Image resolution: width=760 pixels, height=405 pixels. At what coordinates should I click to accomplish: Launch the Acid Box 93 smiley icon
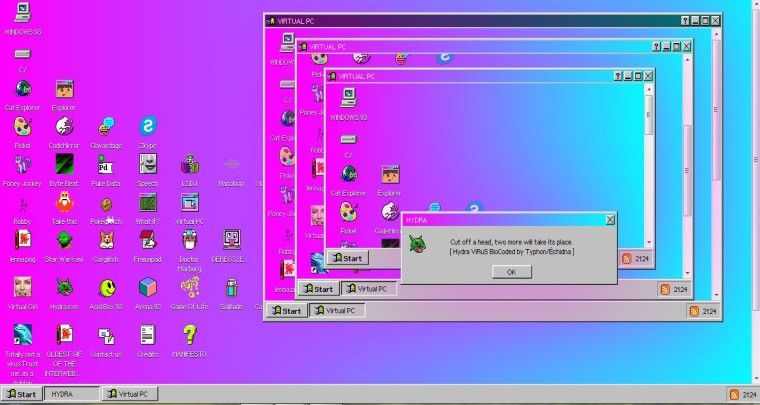106,288
